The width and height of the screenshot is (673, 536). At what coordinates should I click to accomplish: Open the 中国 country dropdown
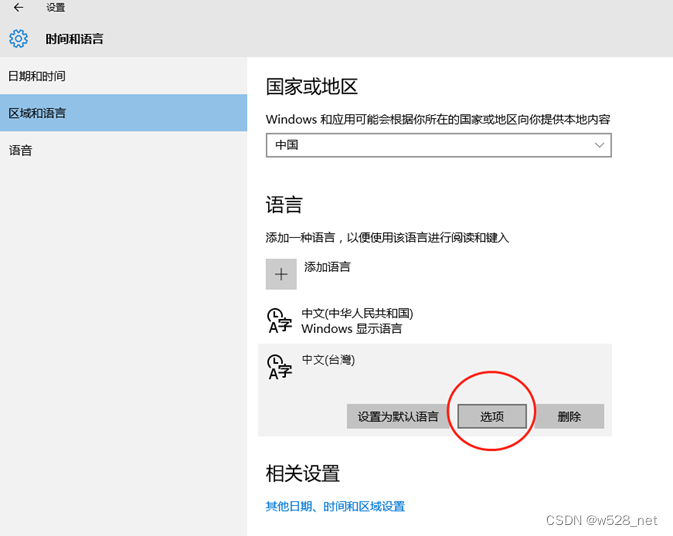point(439,145)
